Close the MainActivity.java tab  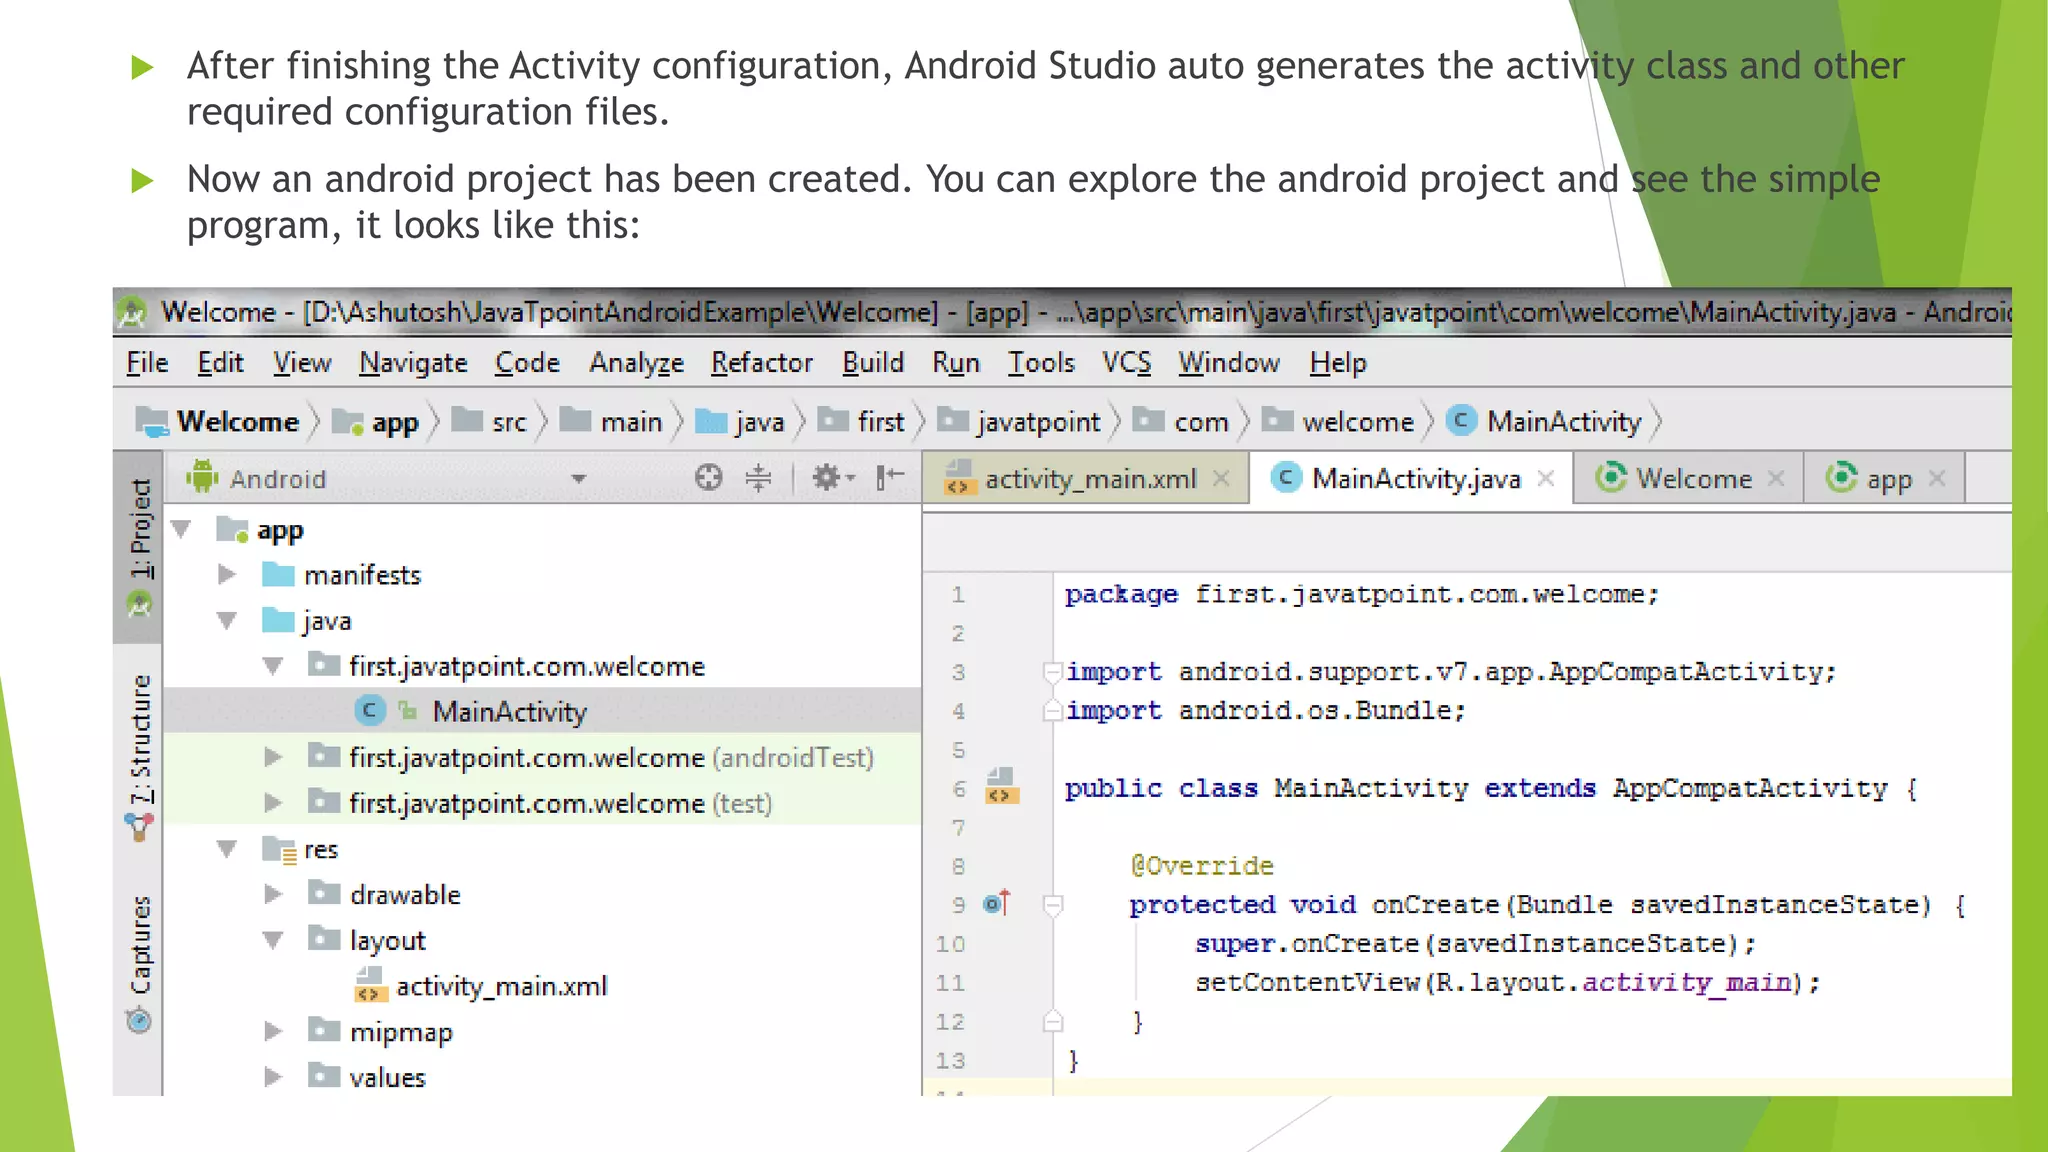1546,479
